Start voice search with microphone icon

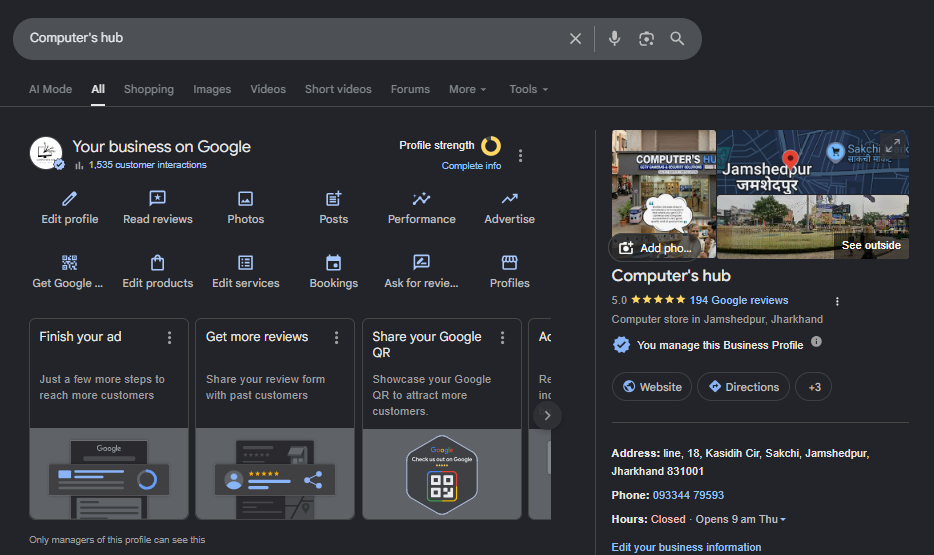click(614, 39)
